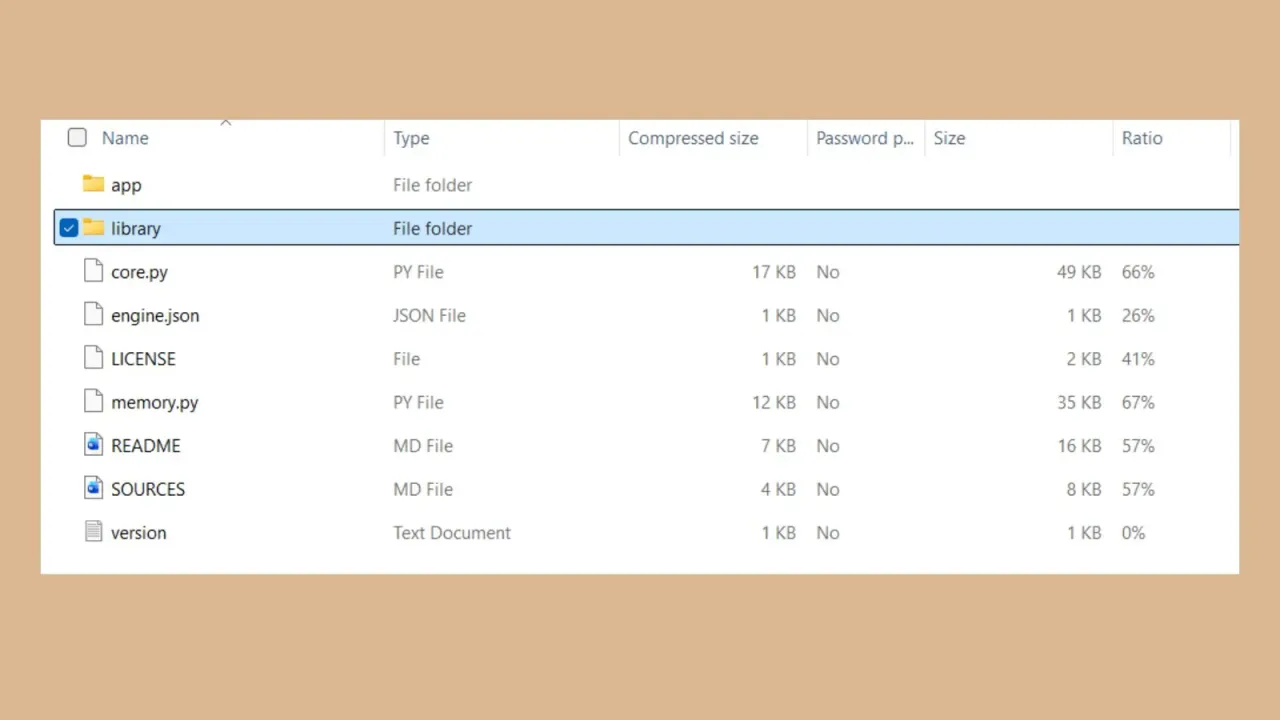Select the core.py file icon
The width and height of the screenshot is (1280, 720).
click(x=93, y=271)
